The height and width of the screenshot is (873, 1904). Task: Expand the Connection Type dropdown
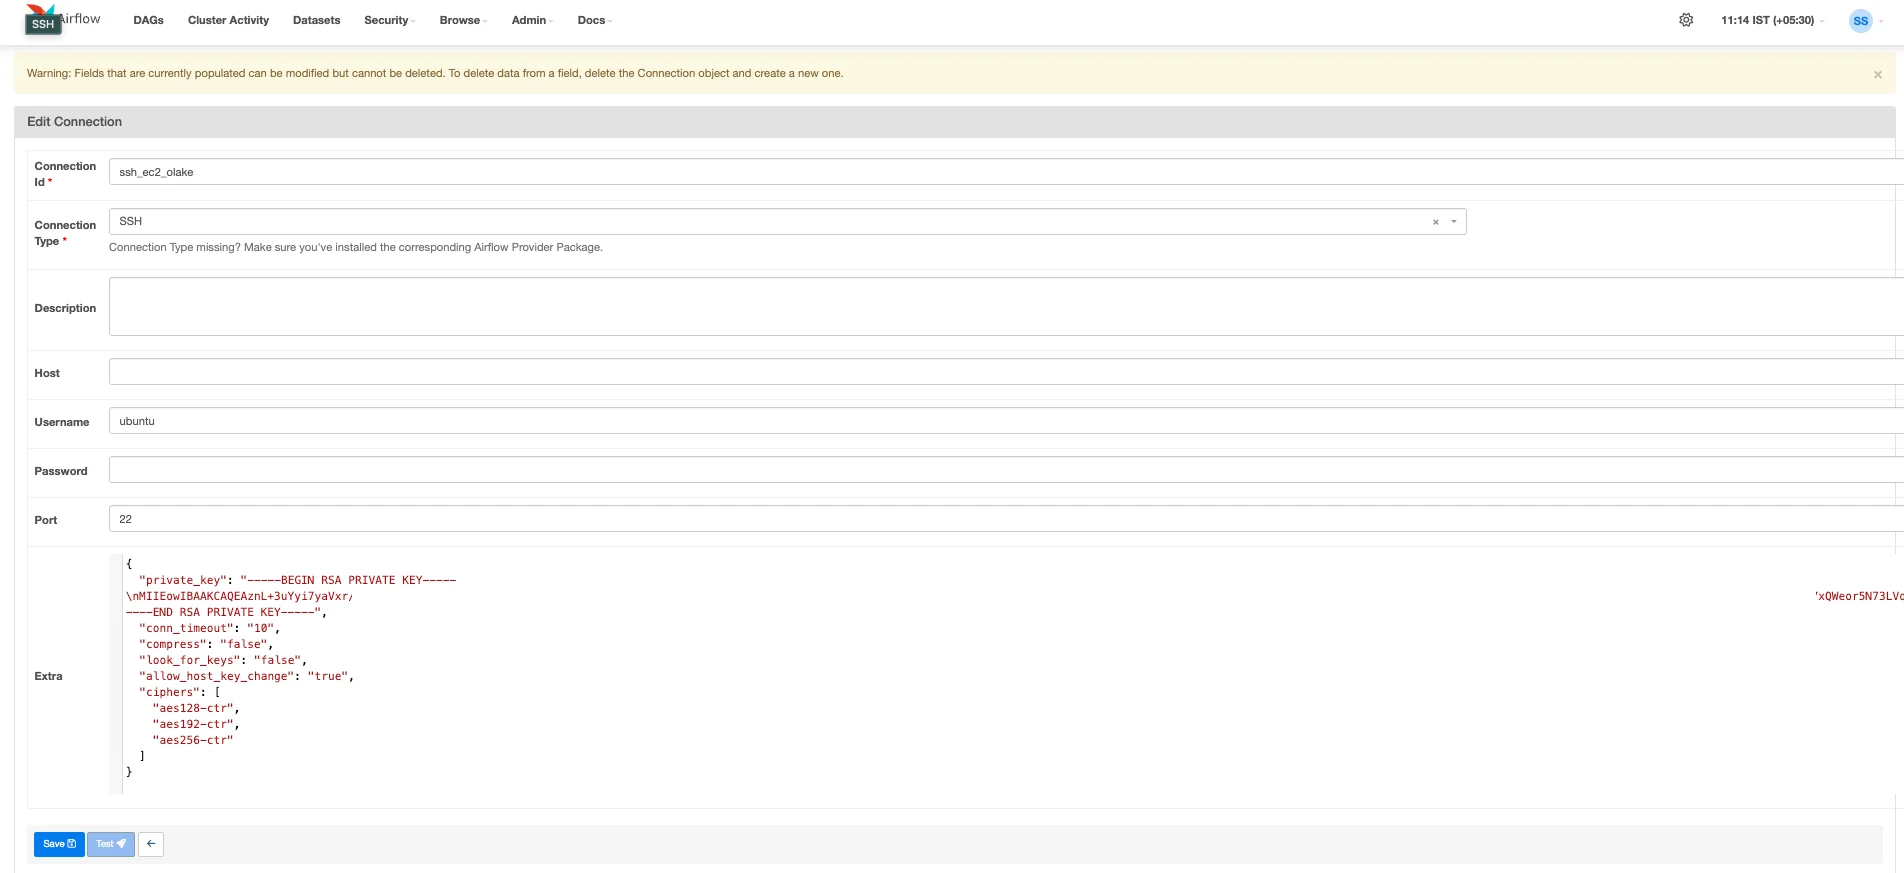(1454, 222)
